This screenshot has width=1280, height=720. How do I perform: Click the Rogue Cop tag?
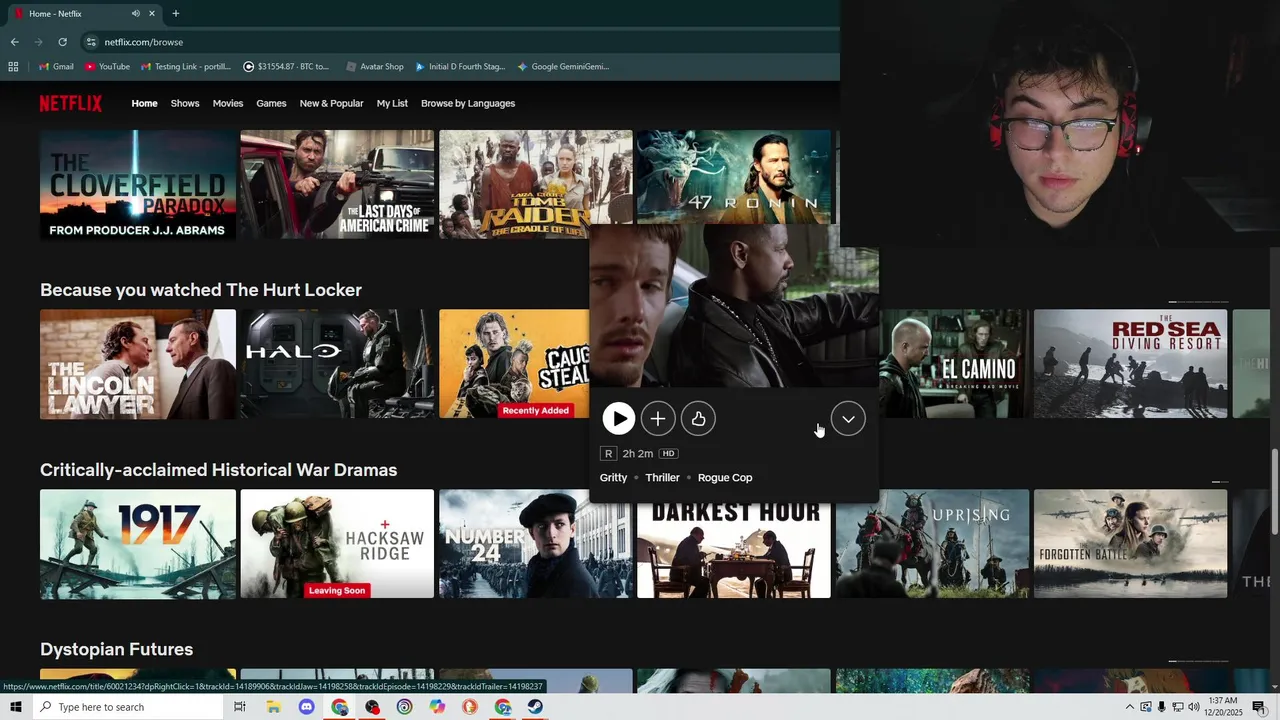tap(725, 478)
